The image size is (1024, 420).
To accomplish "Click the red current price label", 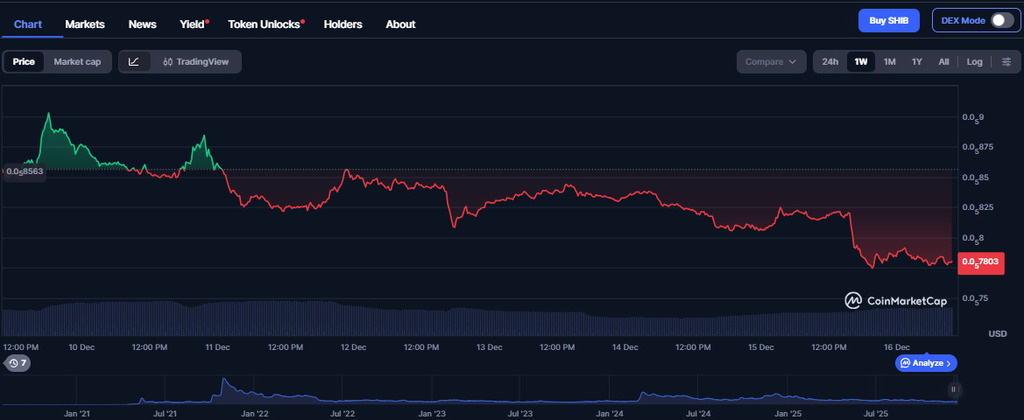I will (979, 262).
